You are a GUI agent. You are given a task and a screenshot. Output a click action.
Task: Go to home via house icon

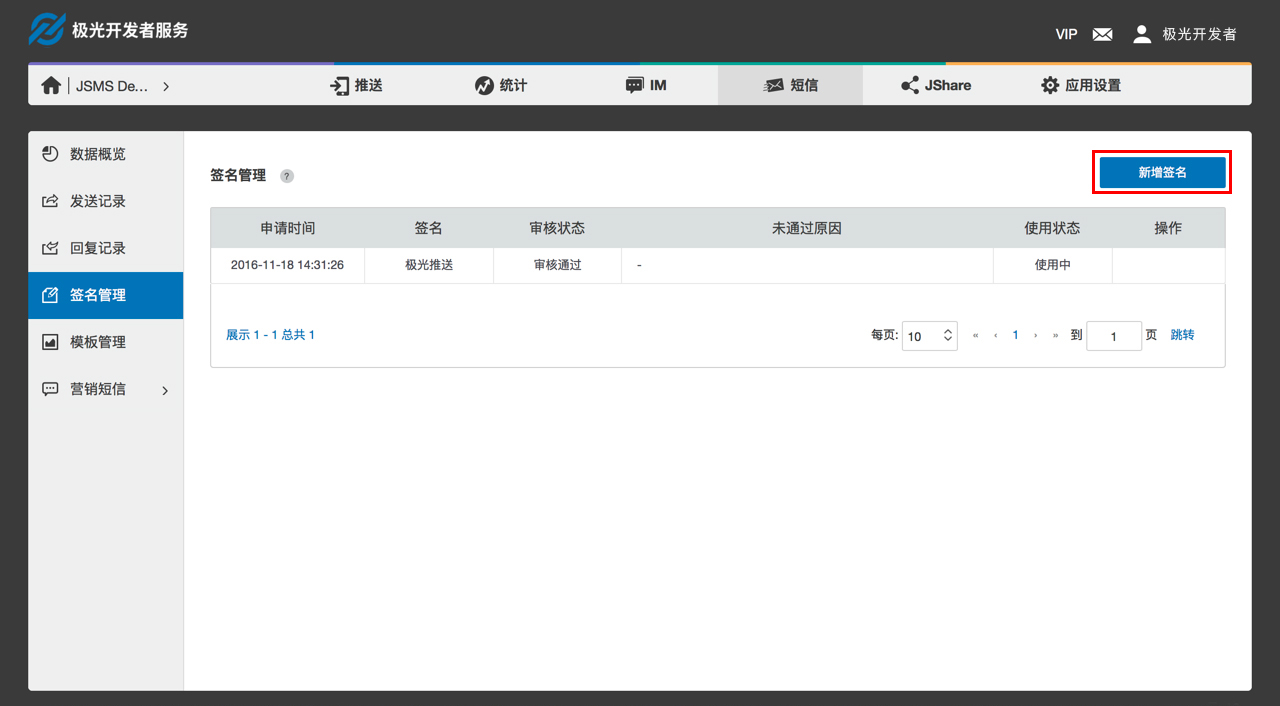51,86
